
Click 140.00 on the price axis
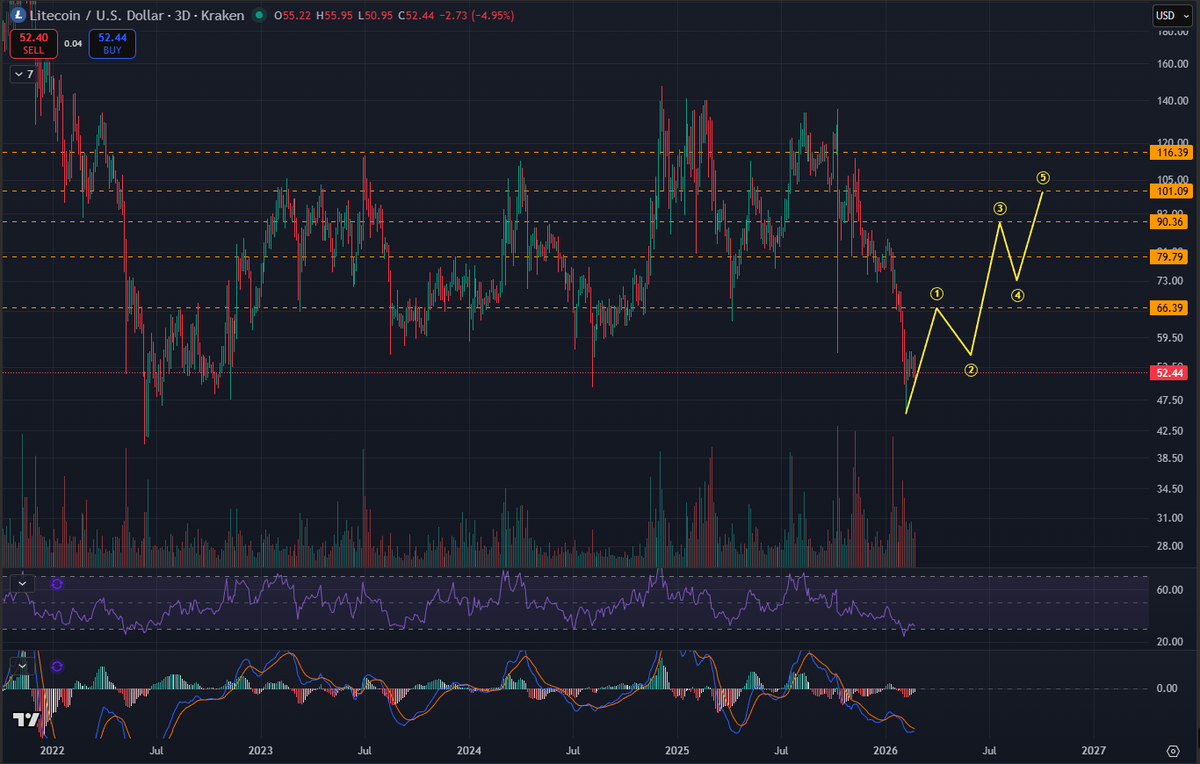click(1171, 101)
